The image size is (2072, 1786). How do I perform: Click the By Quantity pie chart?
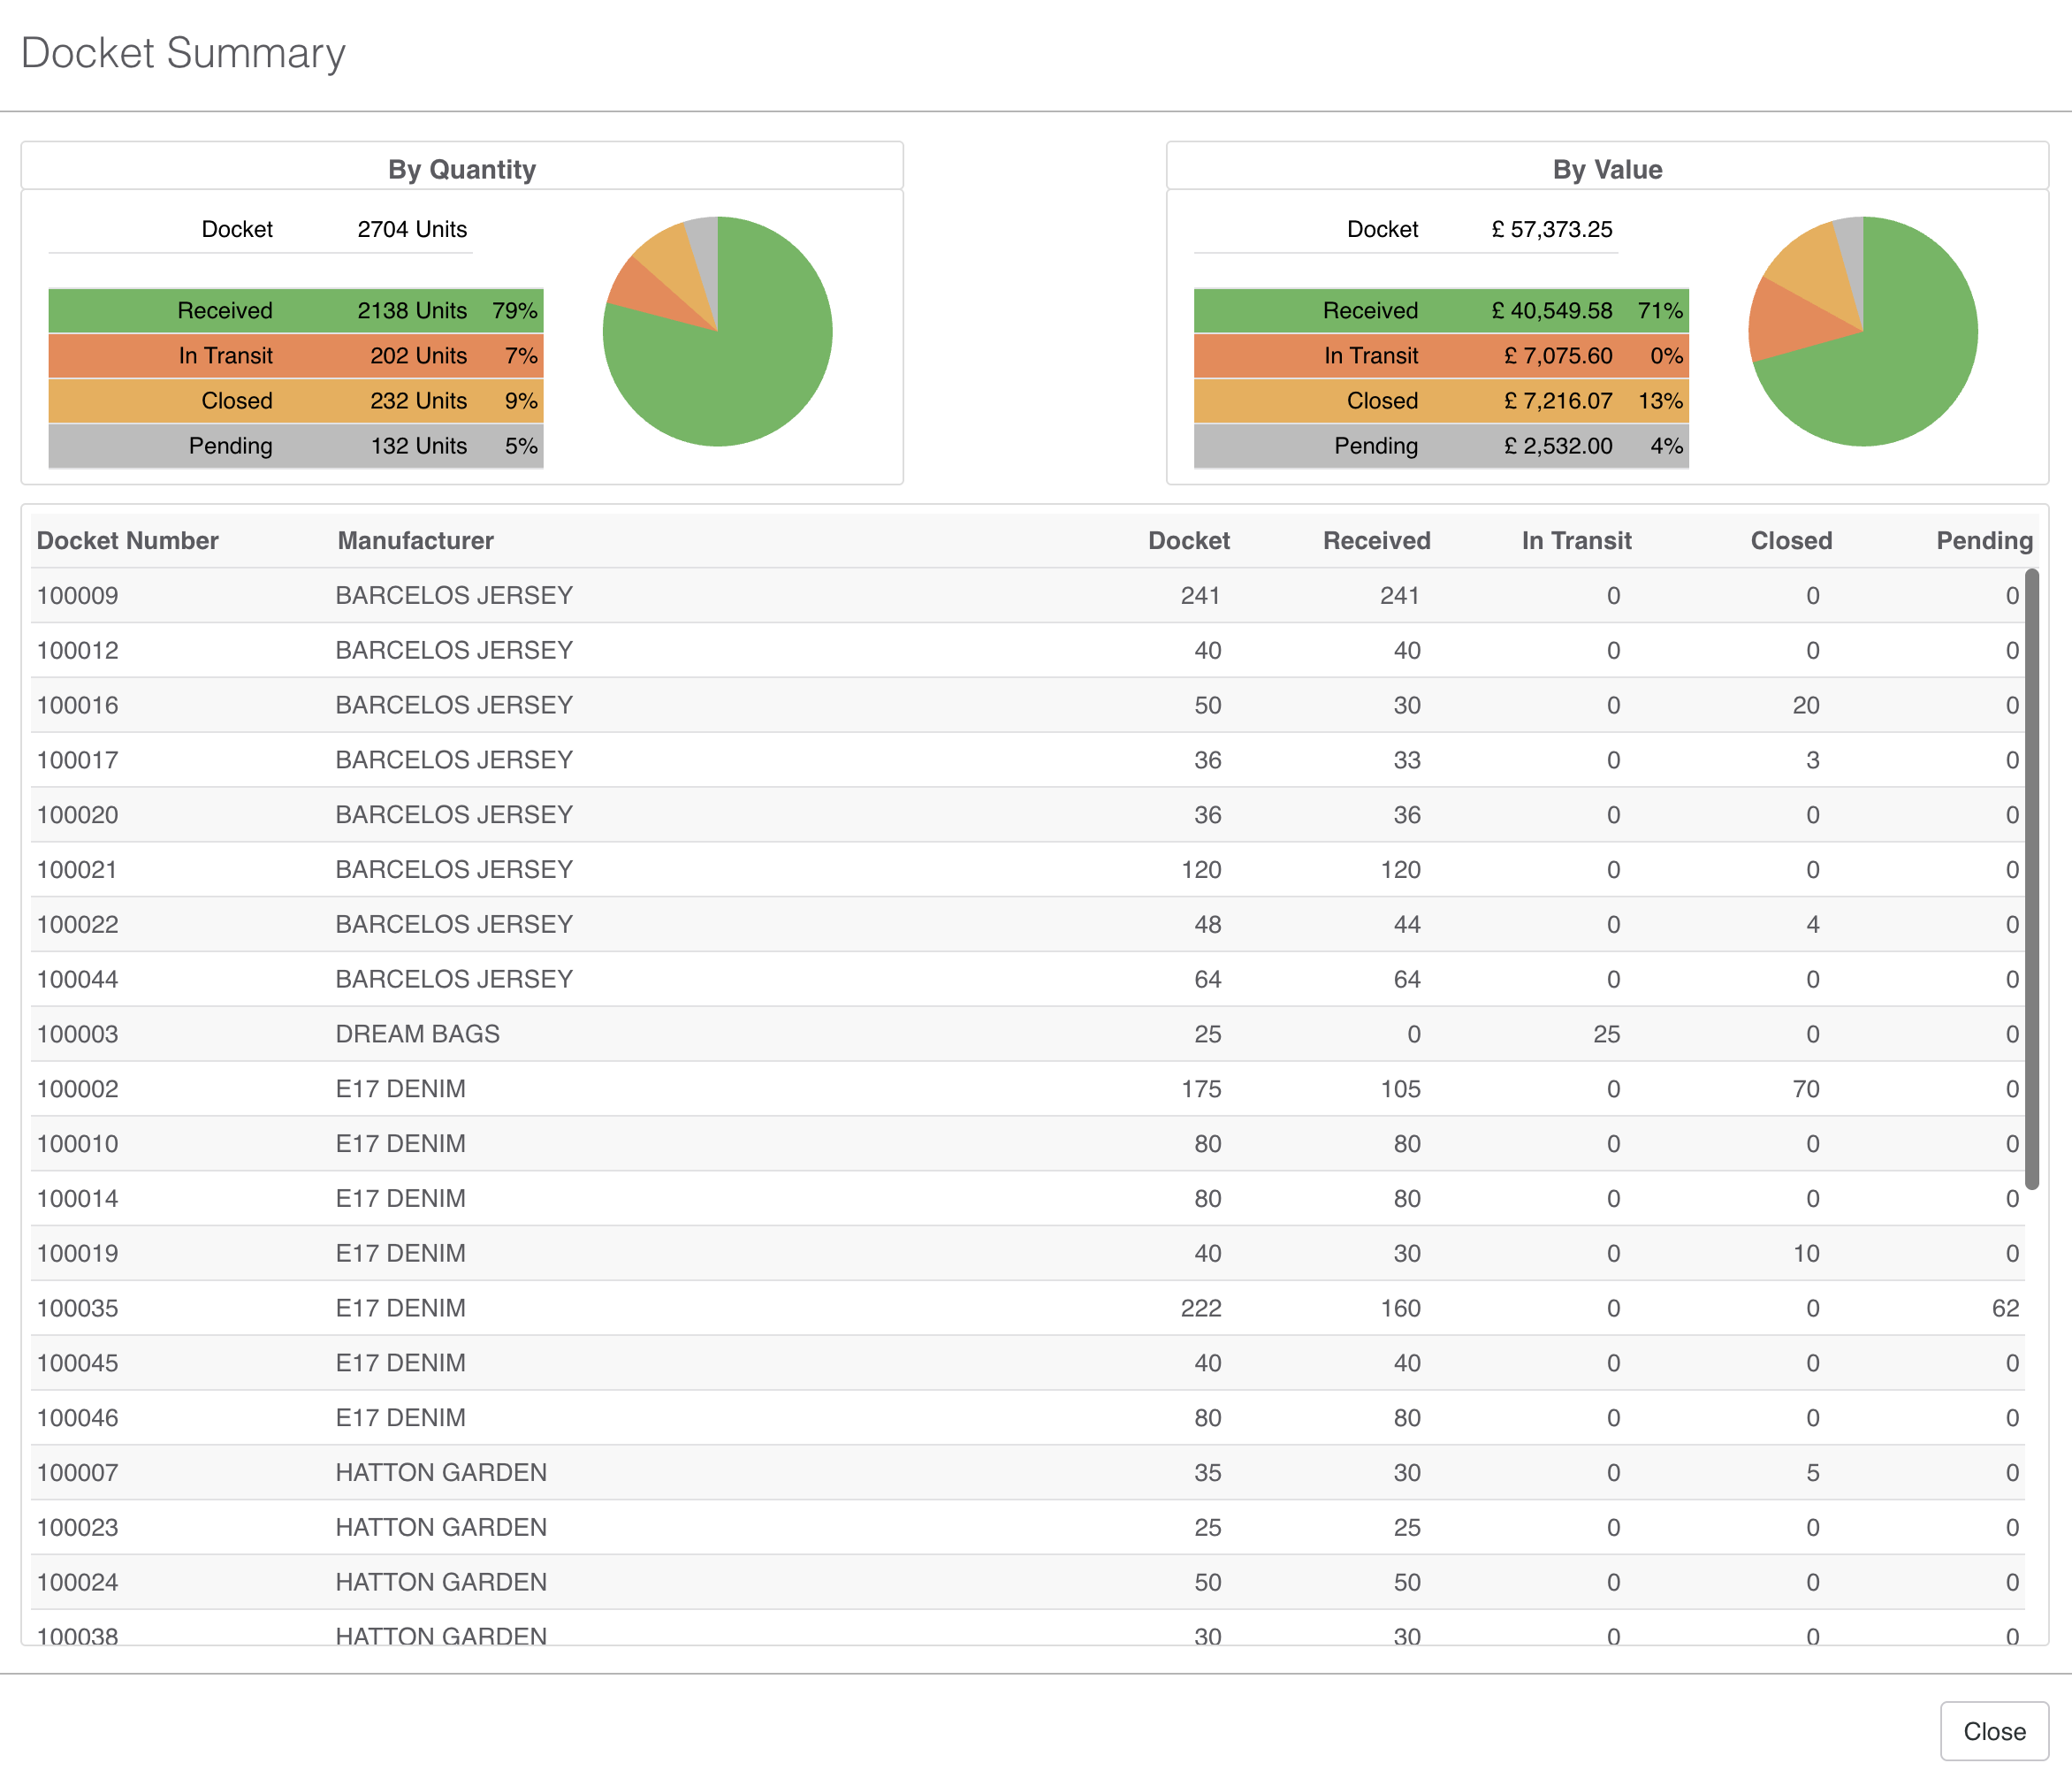click(717, 331)
